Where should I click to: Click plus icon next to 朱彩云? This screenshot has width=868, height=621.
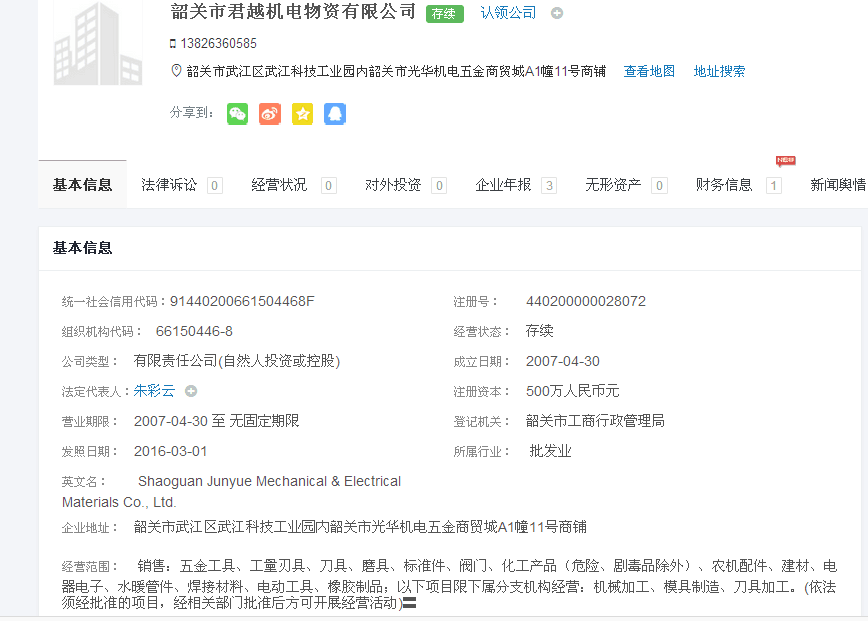coord(191,391)
